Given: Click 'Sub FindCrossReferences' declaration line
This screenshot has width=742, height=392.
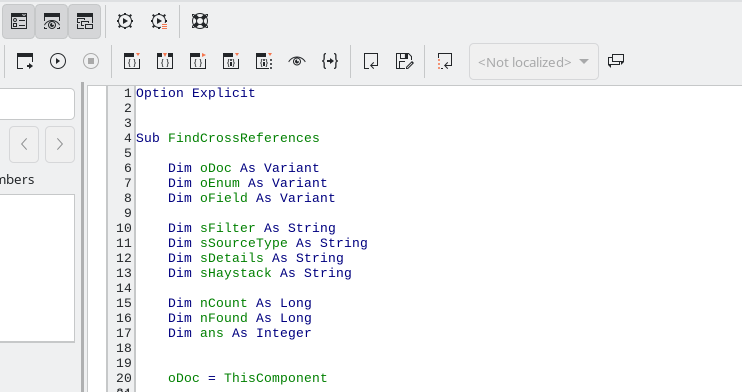Looking at the screenshot, I should (228, 138).
